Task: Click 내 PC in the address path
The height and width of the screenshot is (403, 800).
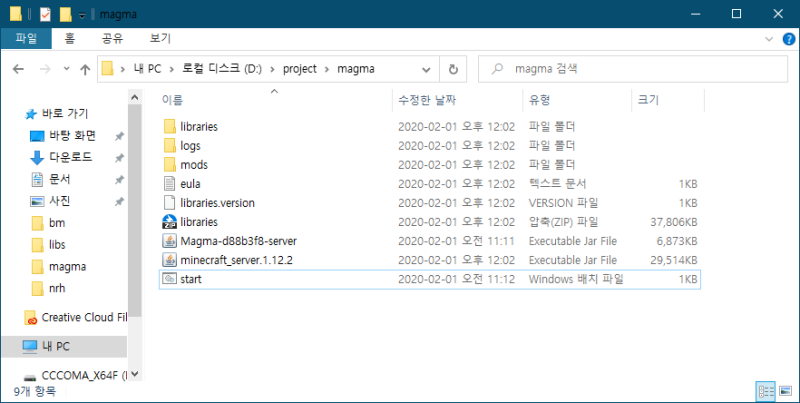Action: coord(147,69)
